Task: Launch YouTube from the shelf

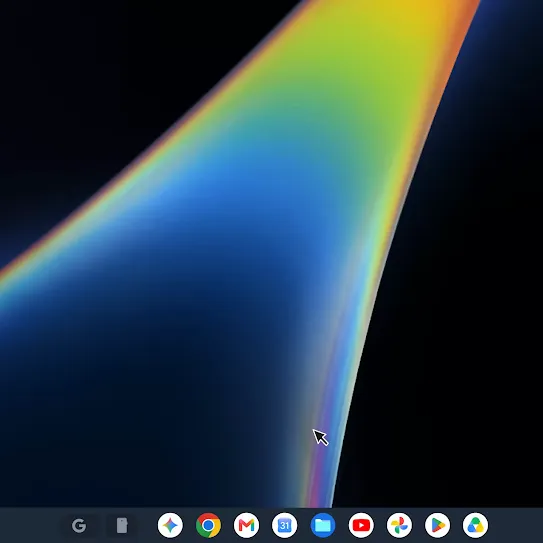Action: pyautogui.click(x=361, y=526)
